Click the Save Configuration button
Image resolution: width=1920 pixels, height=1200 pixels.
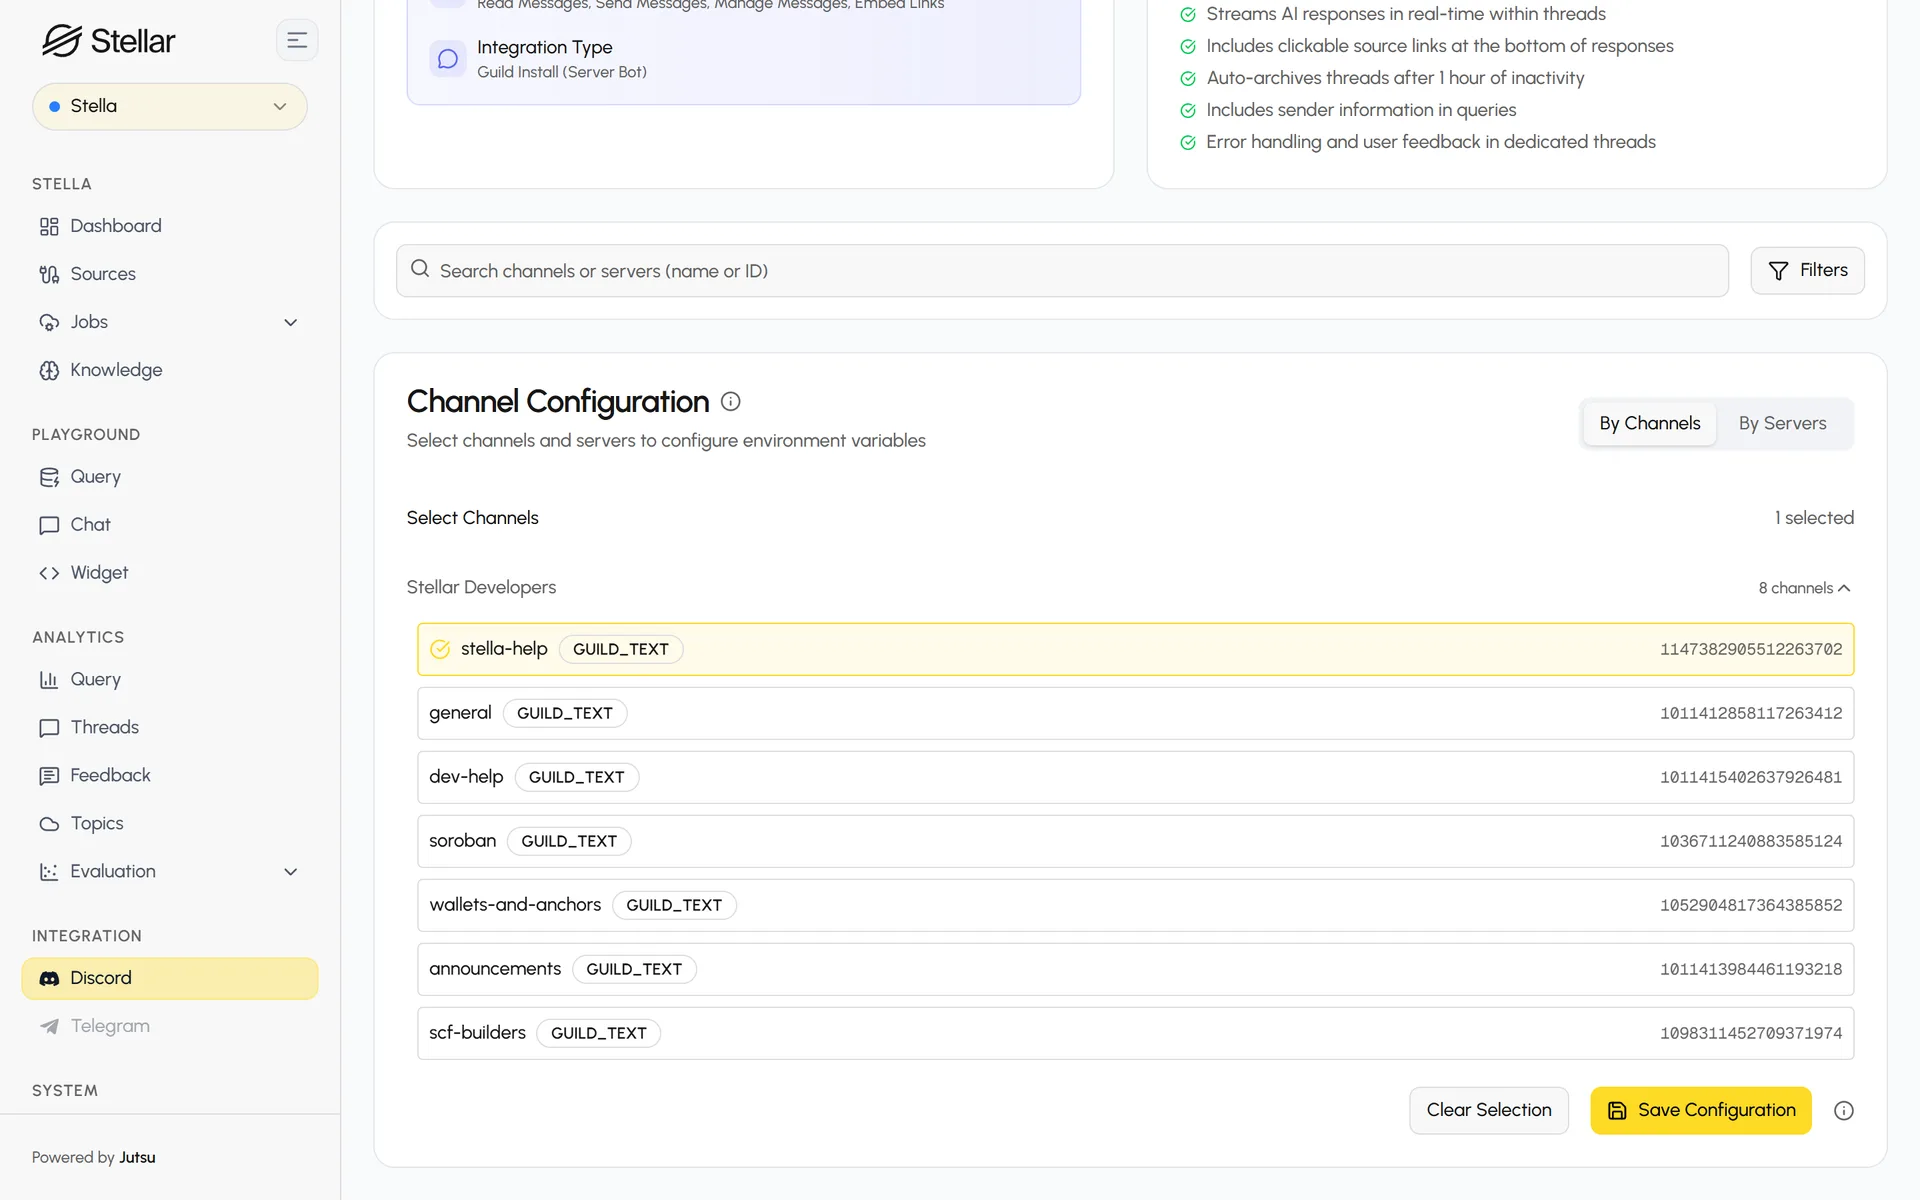[x=1701, y=1111]
